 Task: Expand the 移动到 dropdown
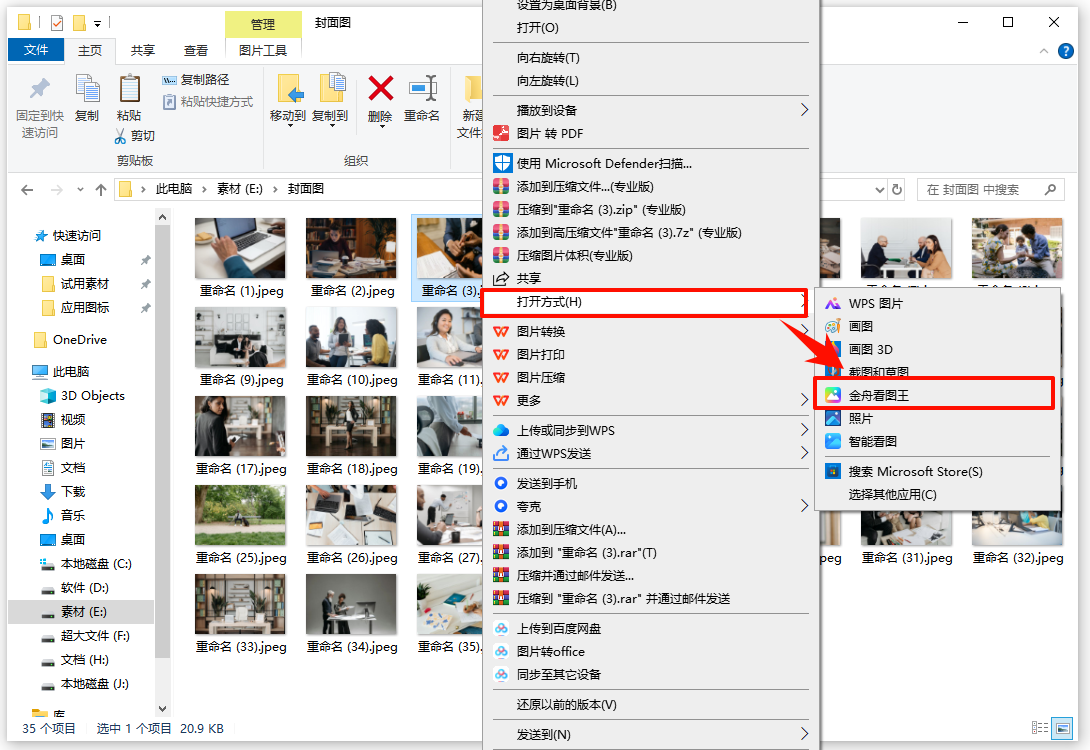(288, 116)
